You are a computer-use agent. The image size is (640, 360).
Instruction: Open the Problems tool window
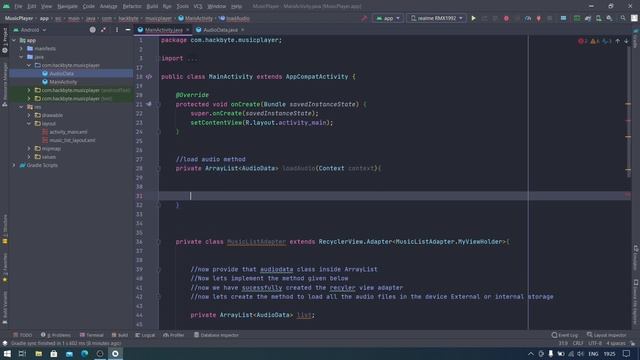pyautogui.click(x=56, y=335)
